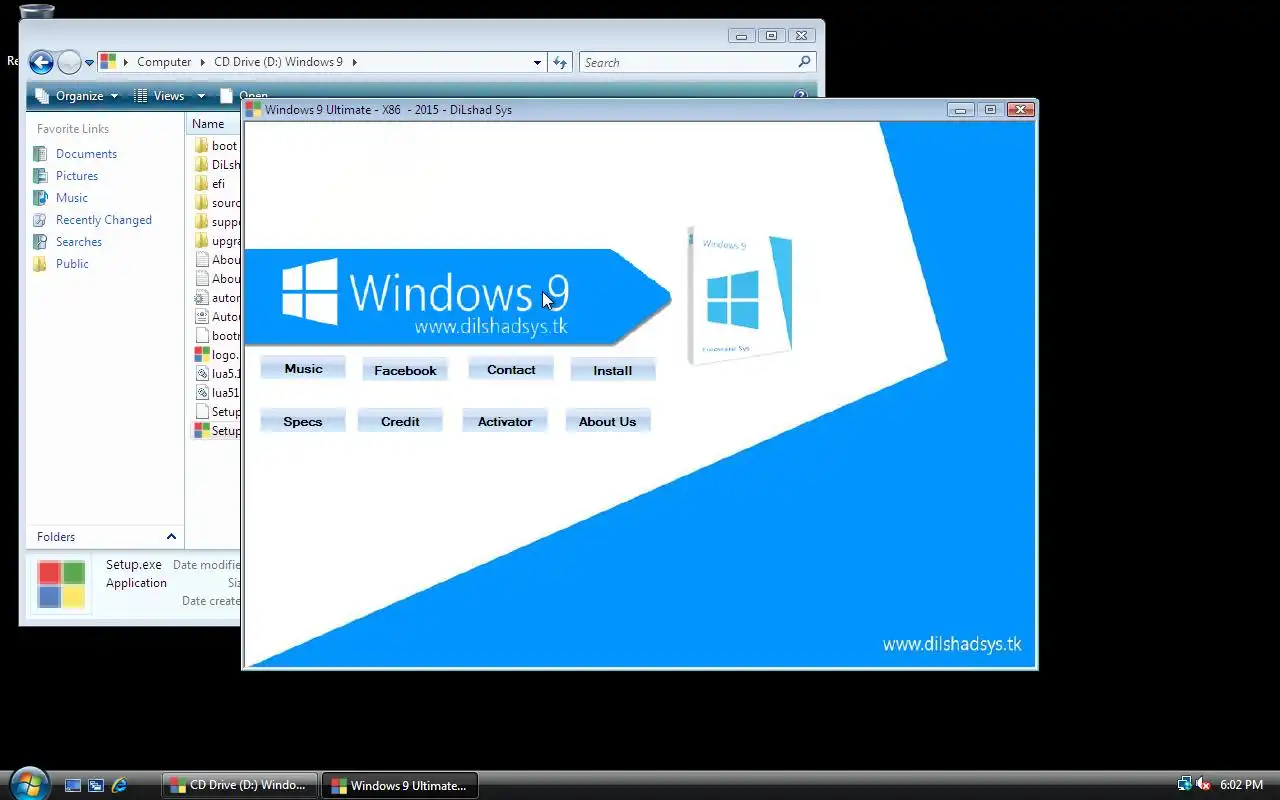Switch to the Windows 9 Ultimate taskbar button
Screen dimensions: 1280x800
400,786
